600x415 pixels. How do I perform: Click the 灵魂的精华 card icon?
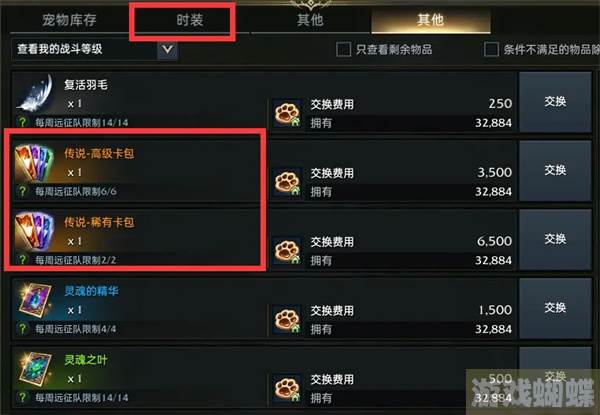pyautogui.click(x=35, y=300)
